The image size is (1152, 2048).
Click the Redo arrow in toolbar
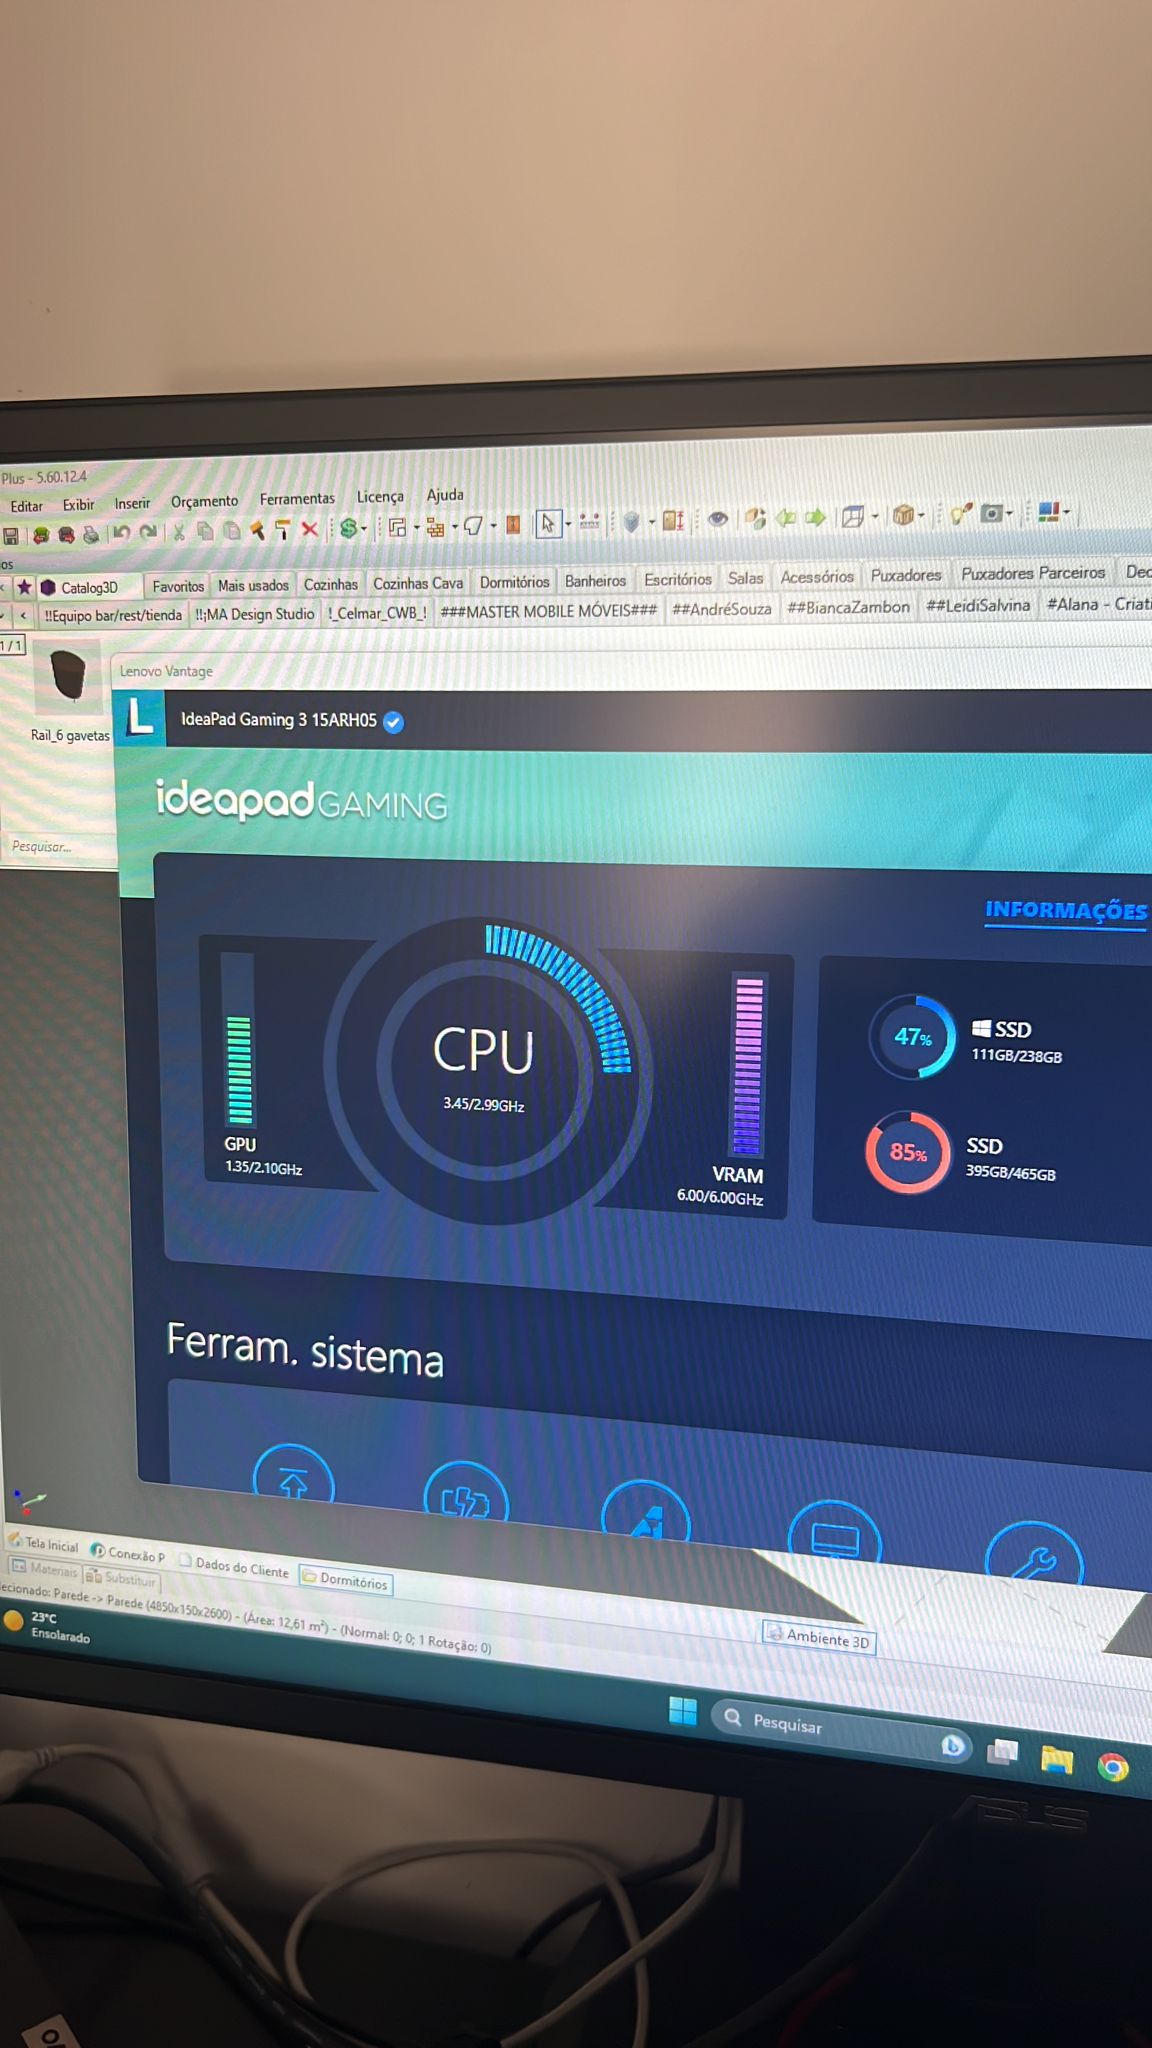click(x=148, y=531)
